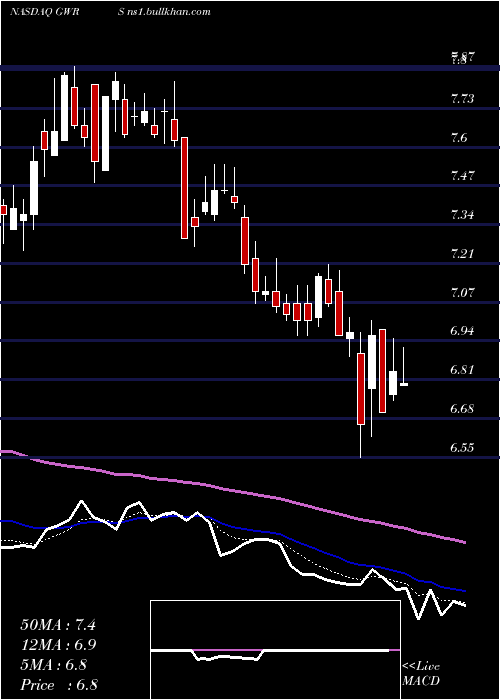
Task: Click the 6.68 price axis label
Action: (x=463, y=409)
